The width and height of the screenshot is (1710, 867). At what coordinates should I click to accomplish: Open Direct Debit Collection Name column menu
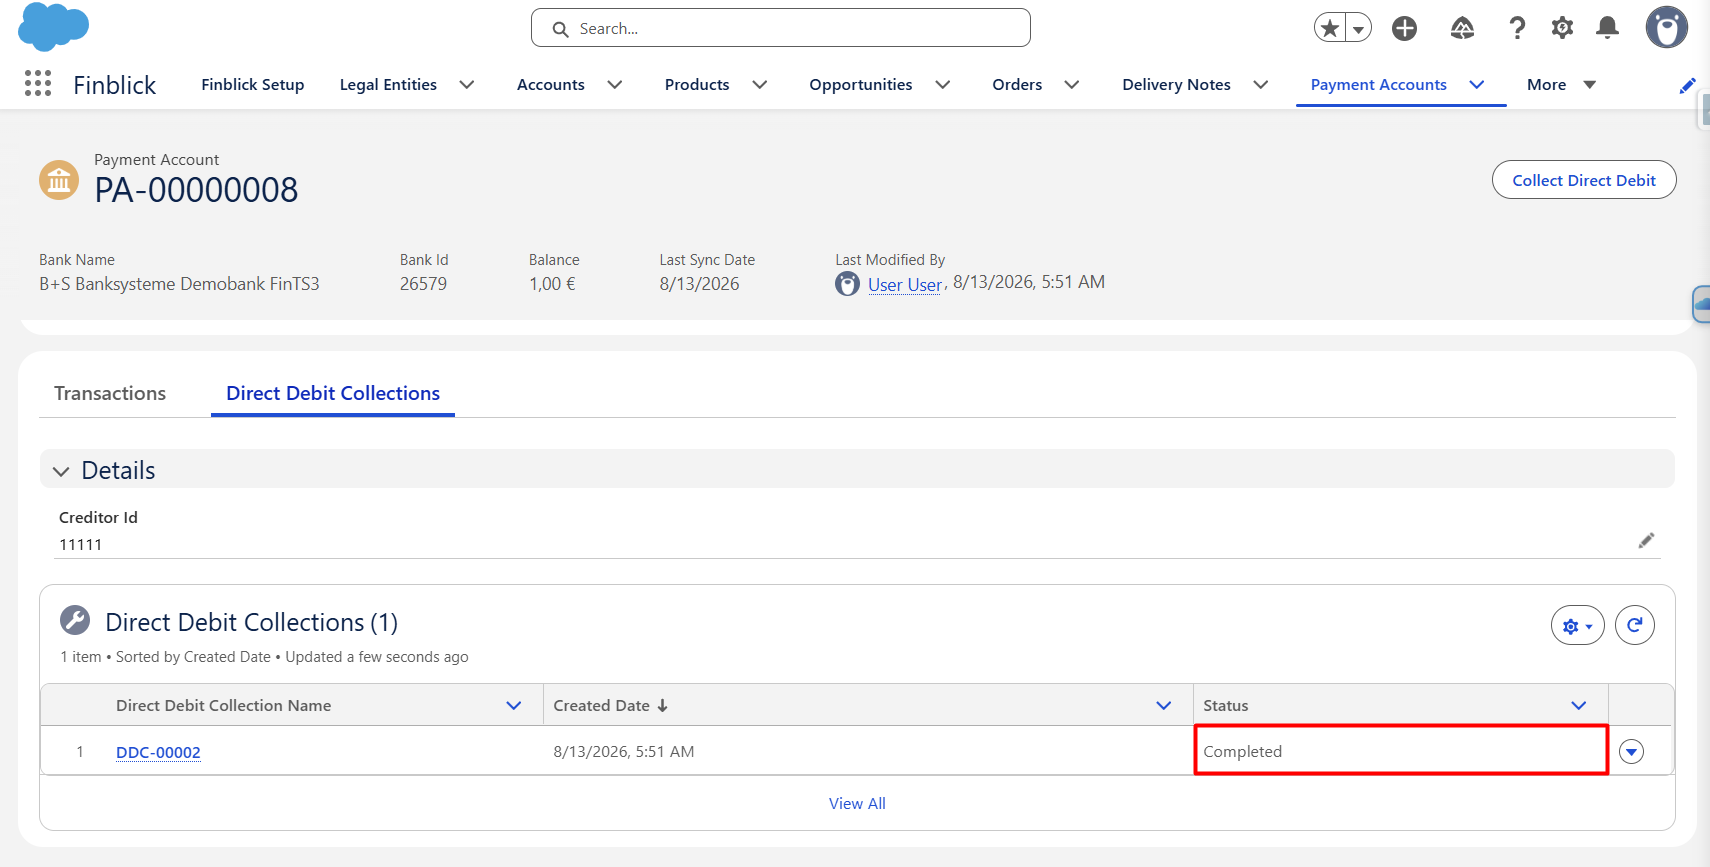tap(514, 706)
